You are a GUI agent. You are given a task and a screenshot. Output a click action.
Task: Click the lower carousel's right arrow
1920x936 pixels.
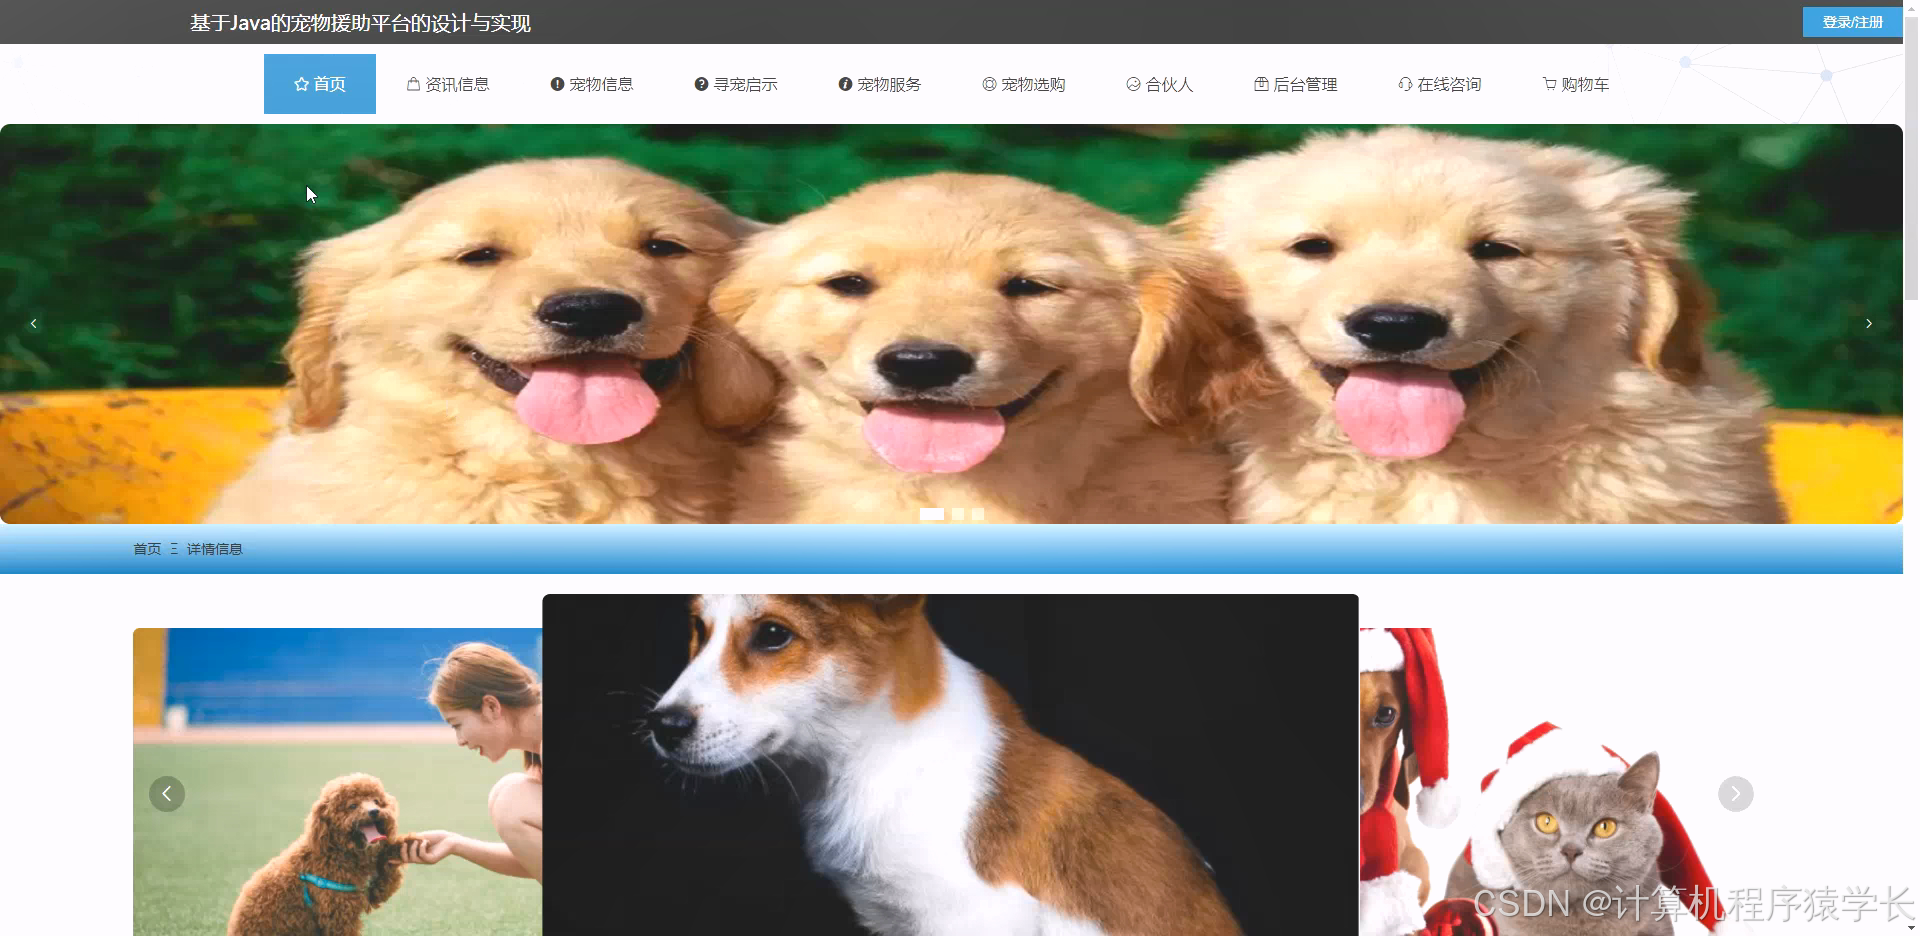pyautogui.click(x=1736, y=793)
